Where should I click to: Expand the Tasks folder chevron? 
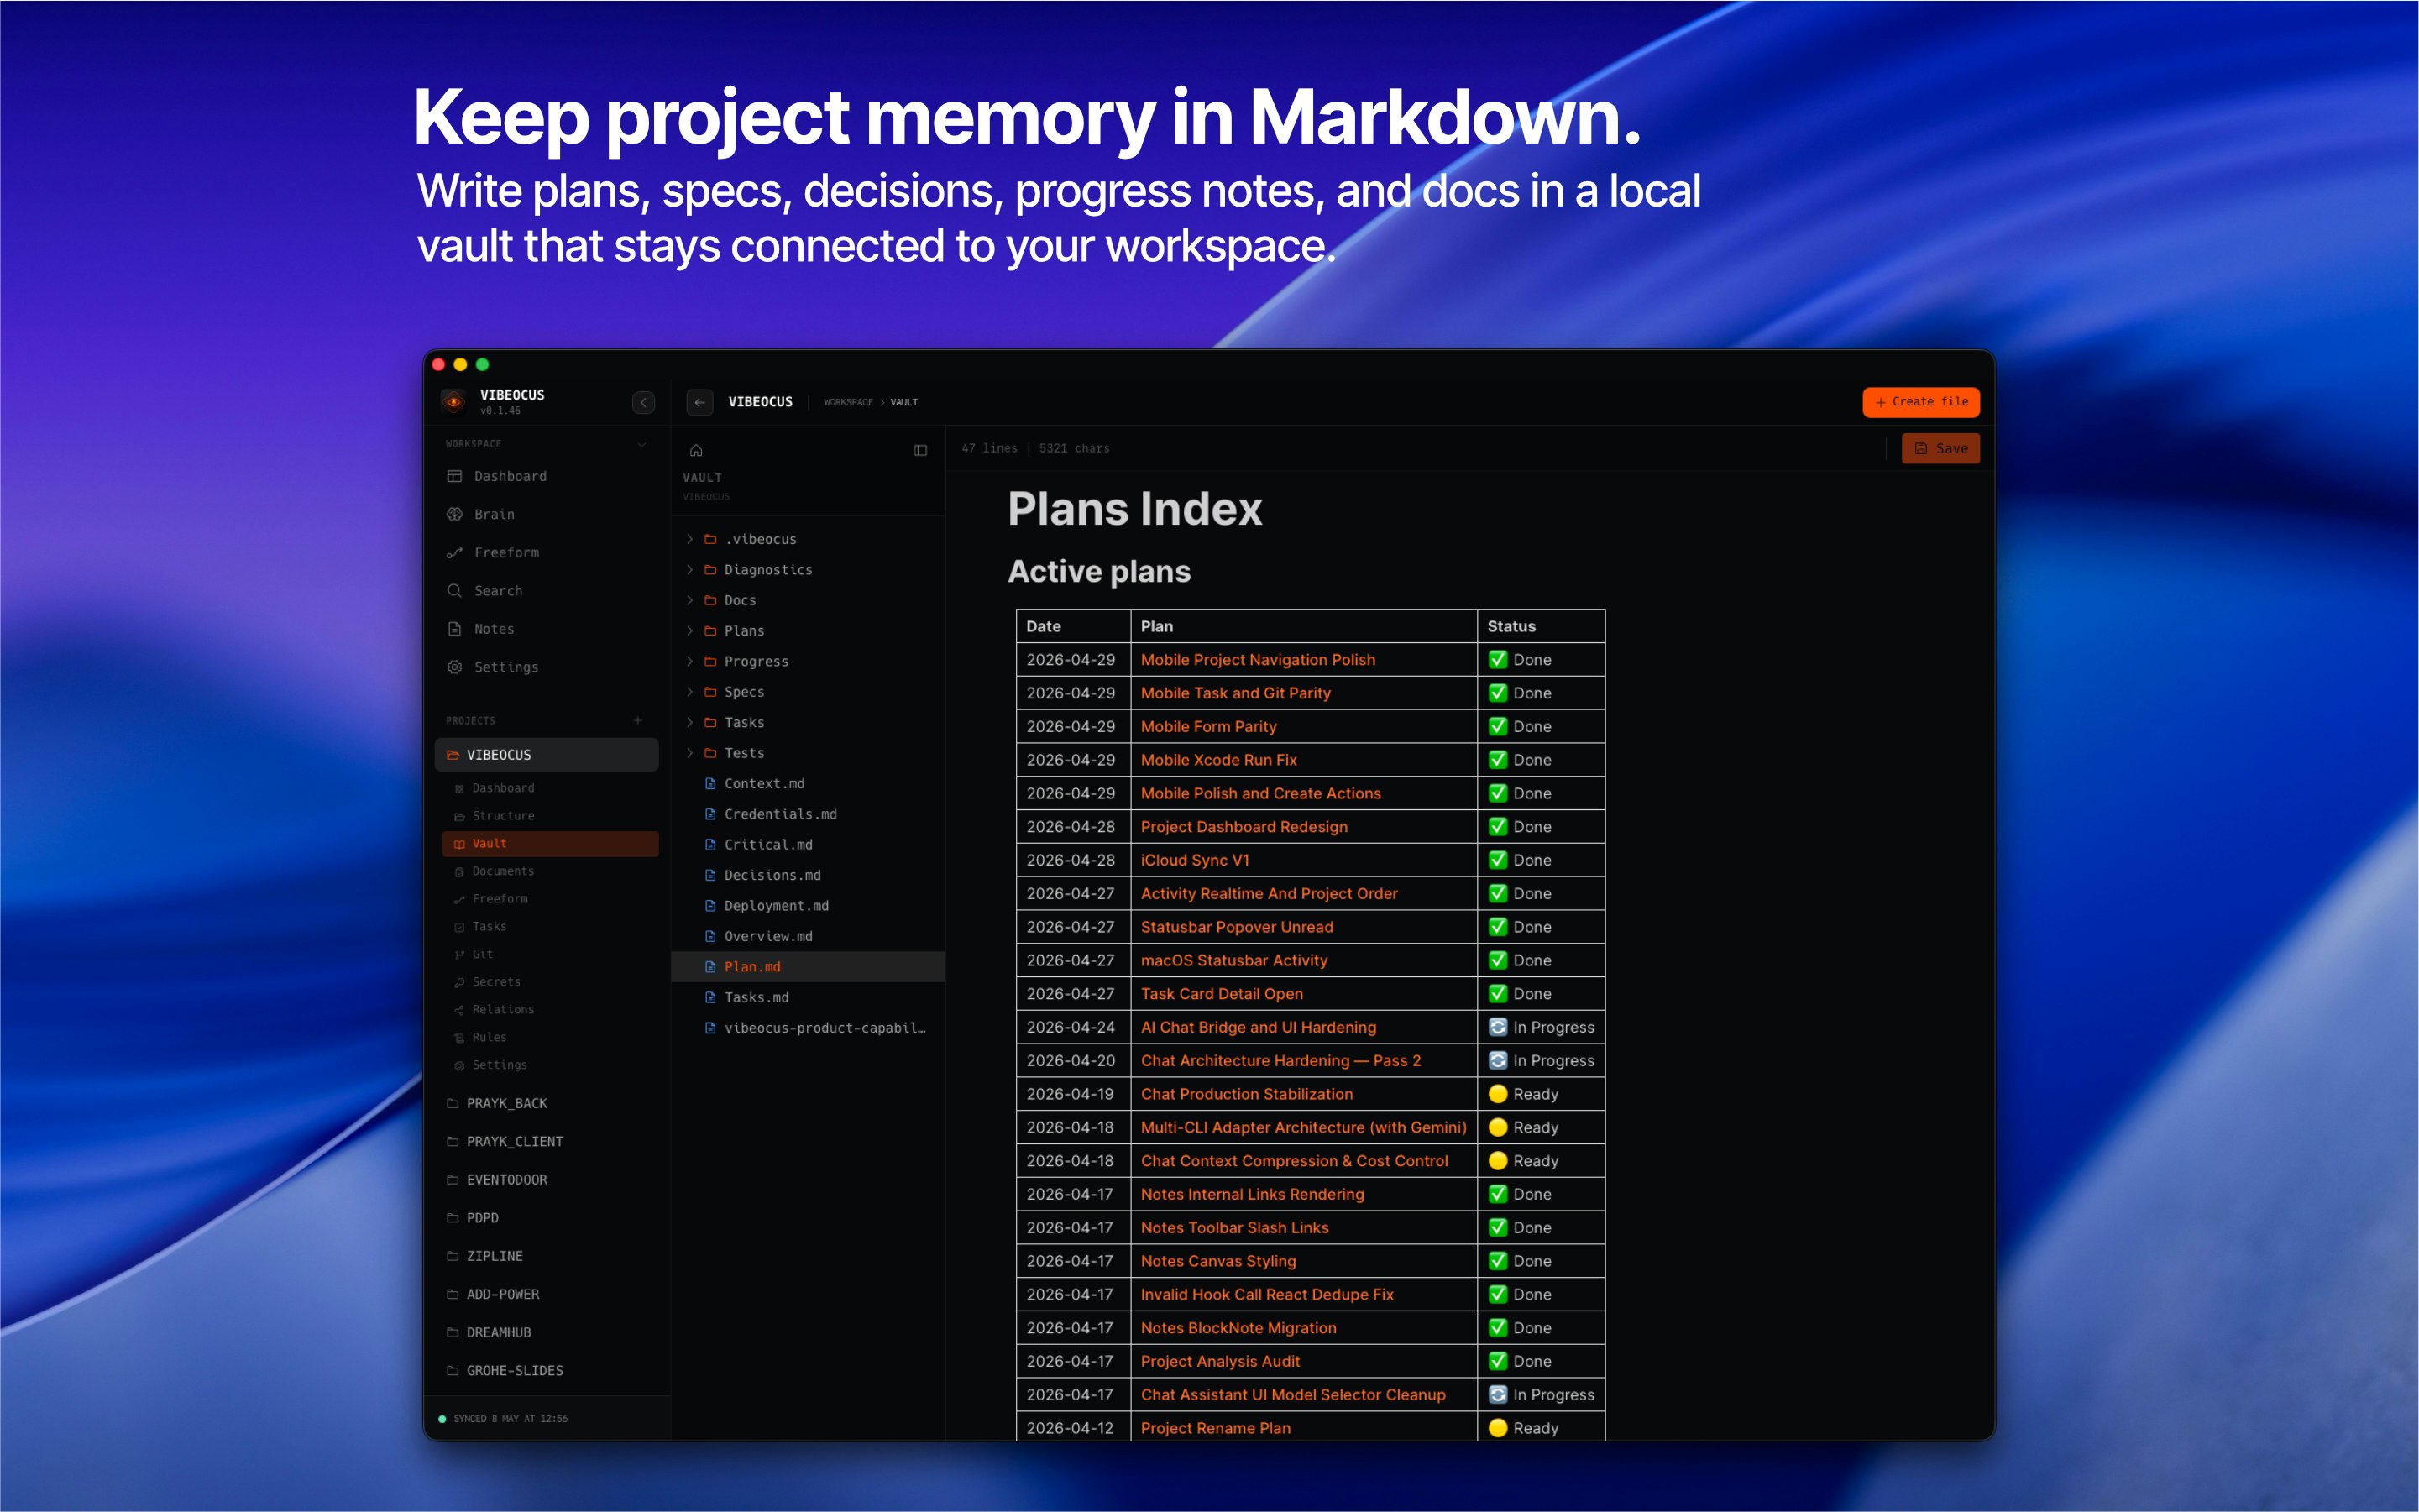click(689, 722)
